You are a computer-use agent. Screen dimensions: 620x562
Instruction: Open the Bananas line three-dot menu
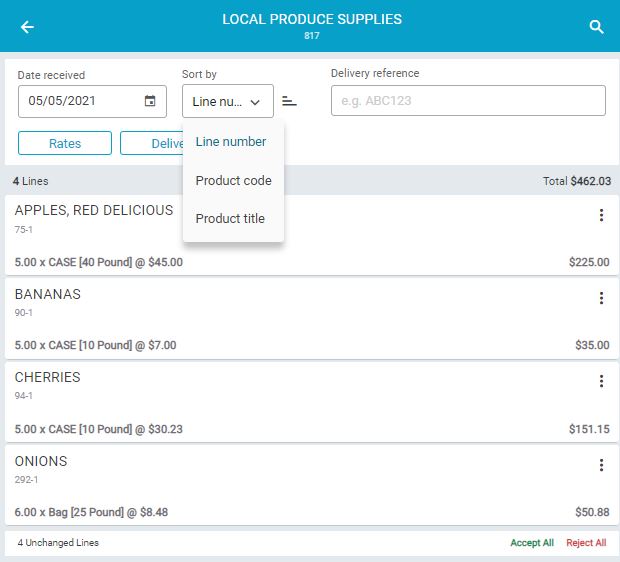[x=601, y=298]
